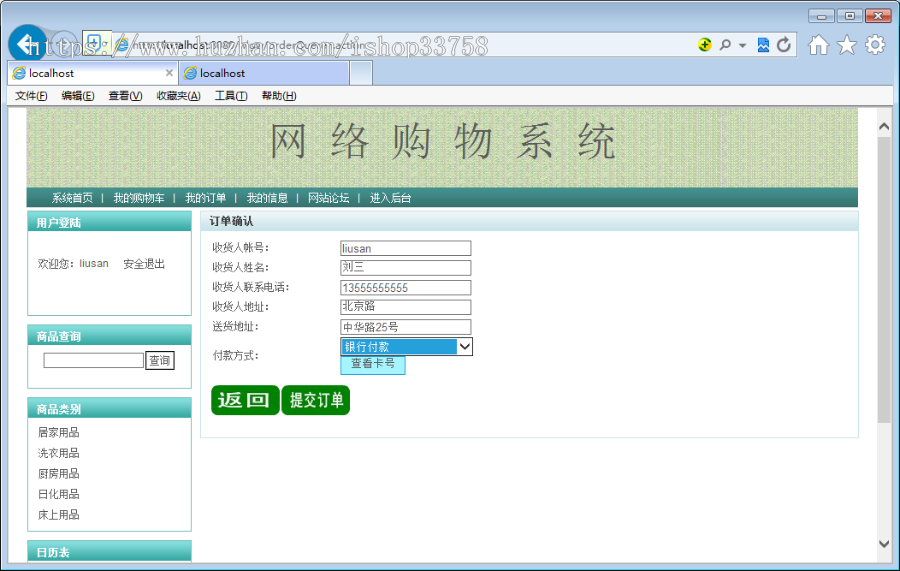
Task: Click the vertical scrollbar thumb
Action: click(x=884, y=280)
